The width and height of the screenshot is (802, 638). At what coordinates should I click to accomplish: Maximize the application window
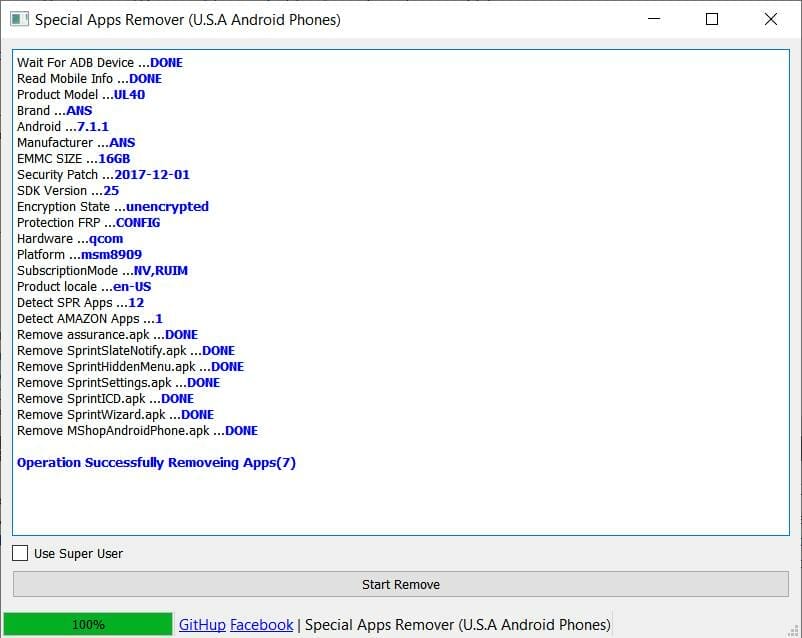pos(712,18)
